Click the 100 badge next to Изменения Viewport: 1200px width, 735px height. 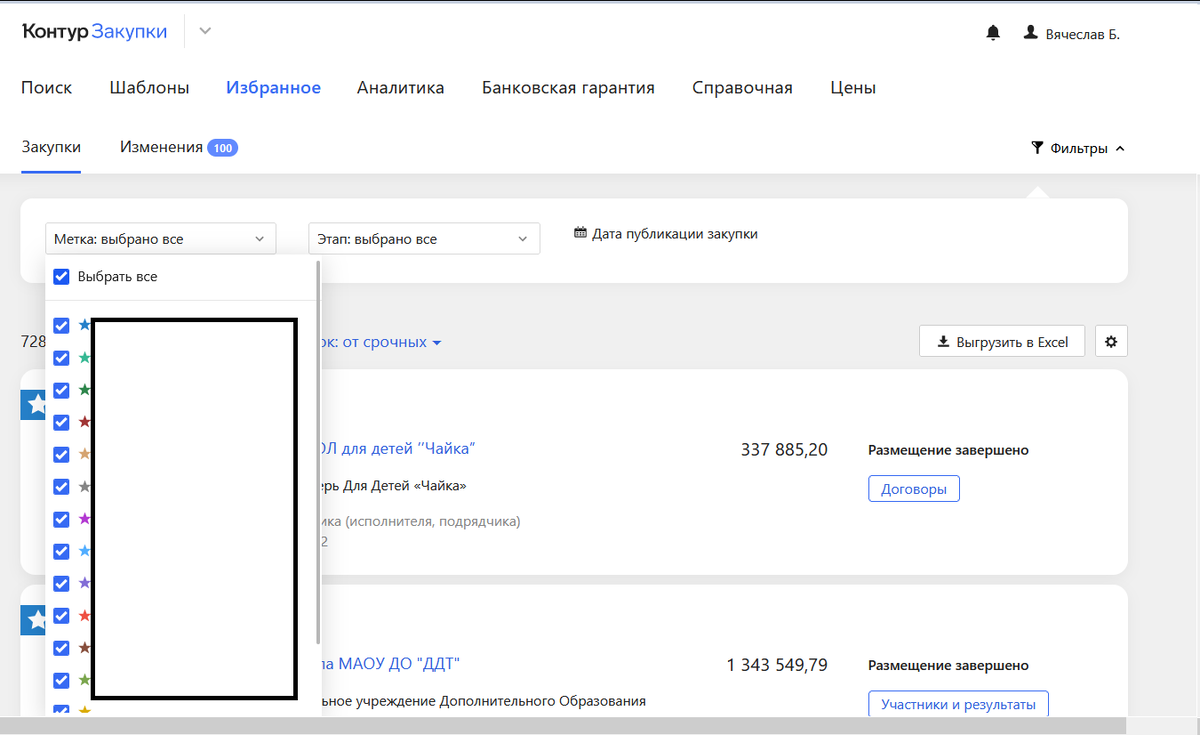pos(222,148)
